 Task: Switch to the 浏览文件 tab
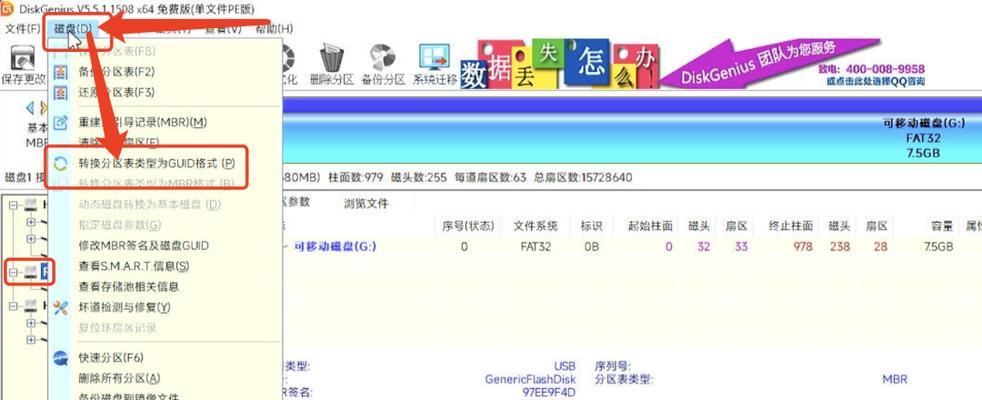tap(366, 203)
